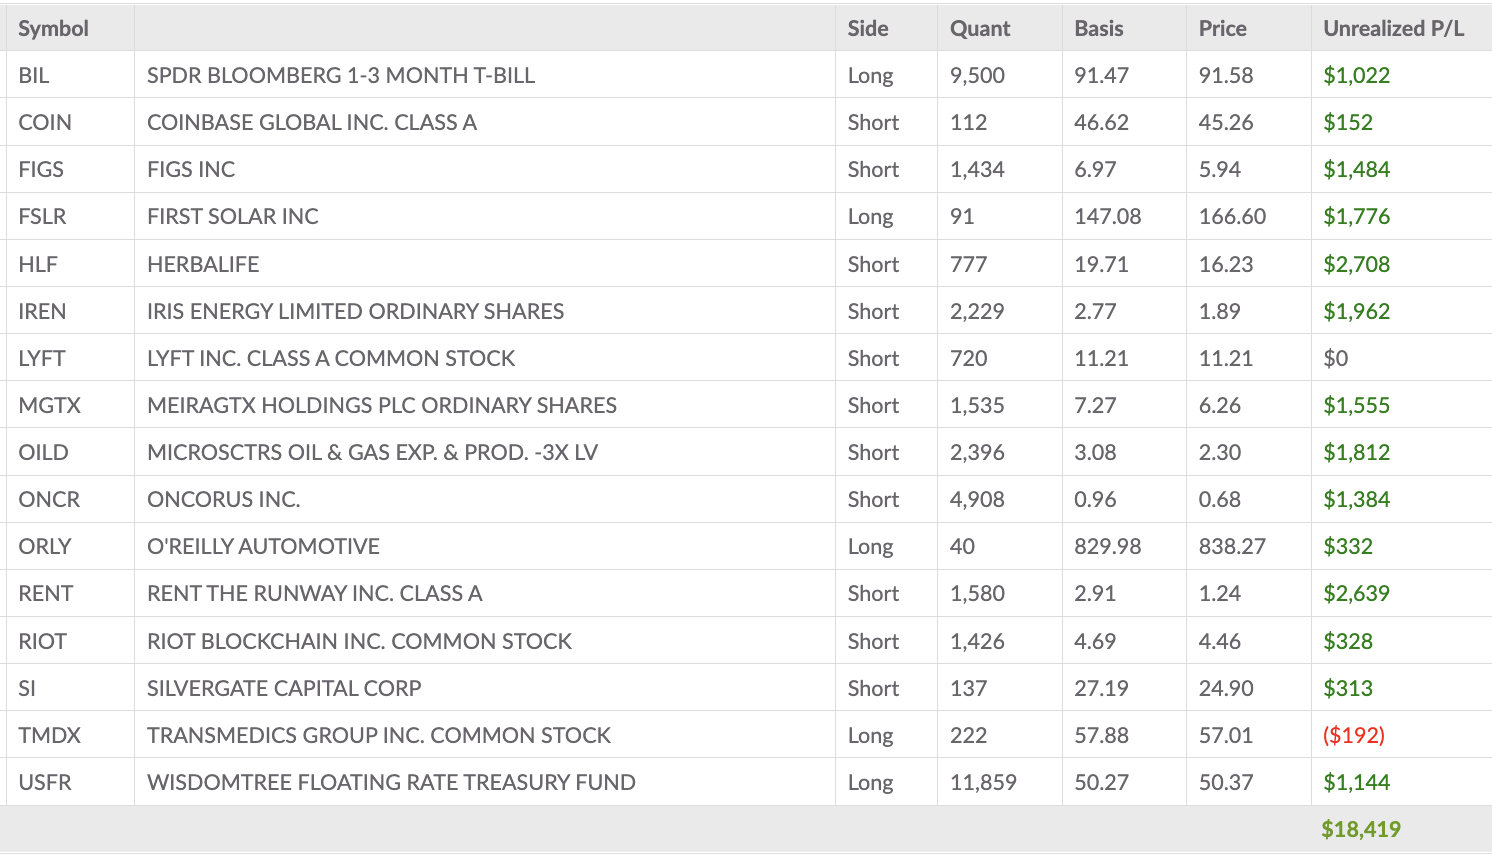Viewport: 1492px width, 860px height.
Task: Select the BIL symbol cell
Action: click(34, 75)
